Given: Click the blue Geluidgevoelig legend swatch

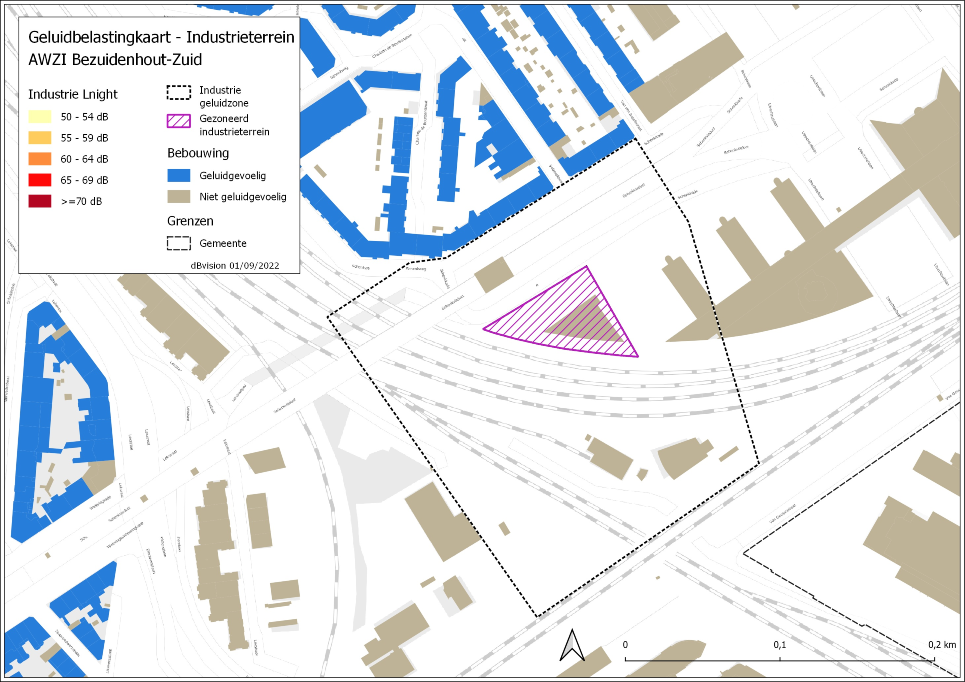Looking at the screenshot, I should pyautogui.click(x=179, y=176).
